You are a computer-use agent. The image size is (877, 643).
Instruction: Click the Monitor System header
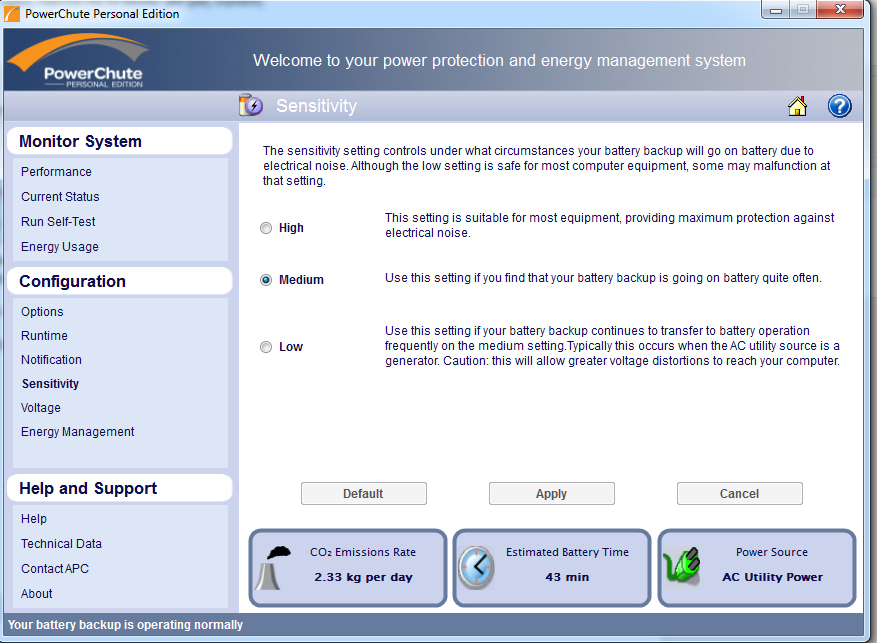point(120,141)
